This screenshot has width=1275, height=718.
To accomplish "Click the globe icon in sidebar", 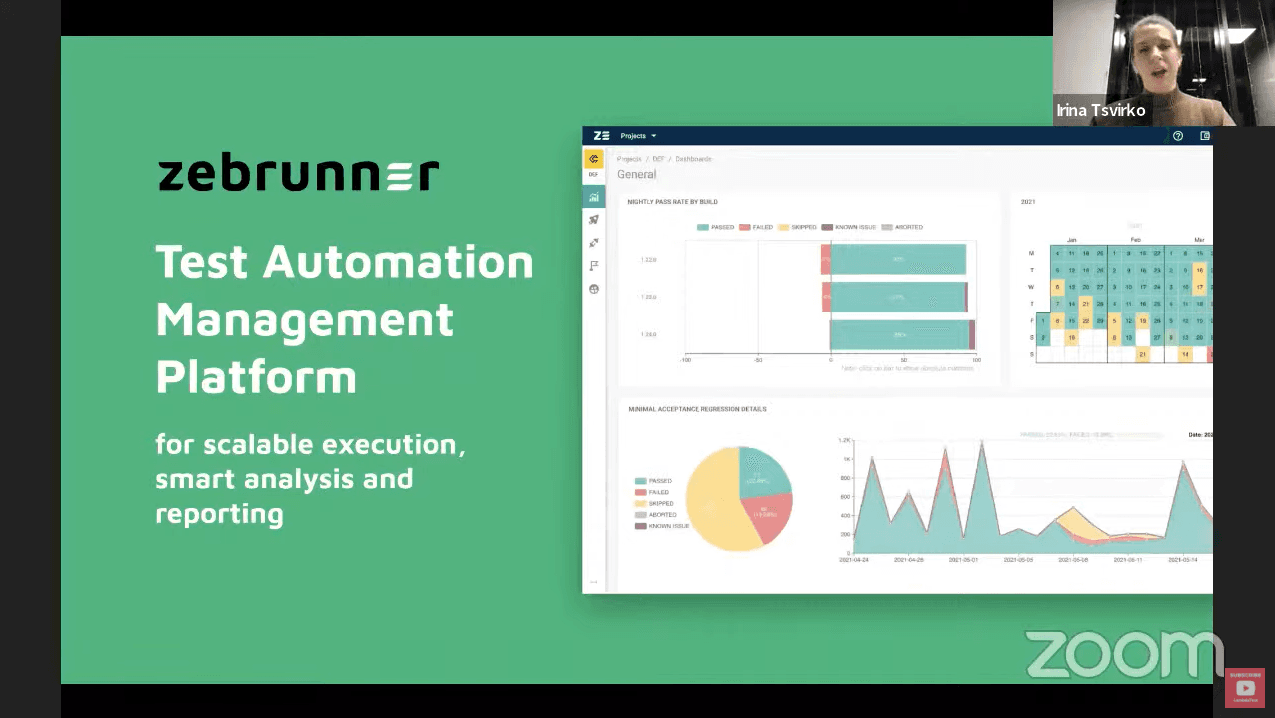I will [x=593, y=289].
